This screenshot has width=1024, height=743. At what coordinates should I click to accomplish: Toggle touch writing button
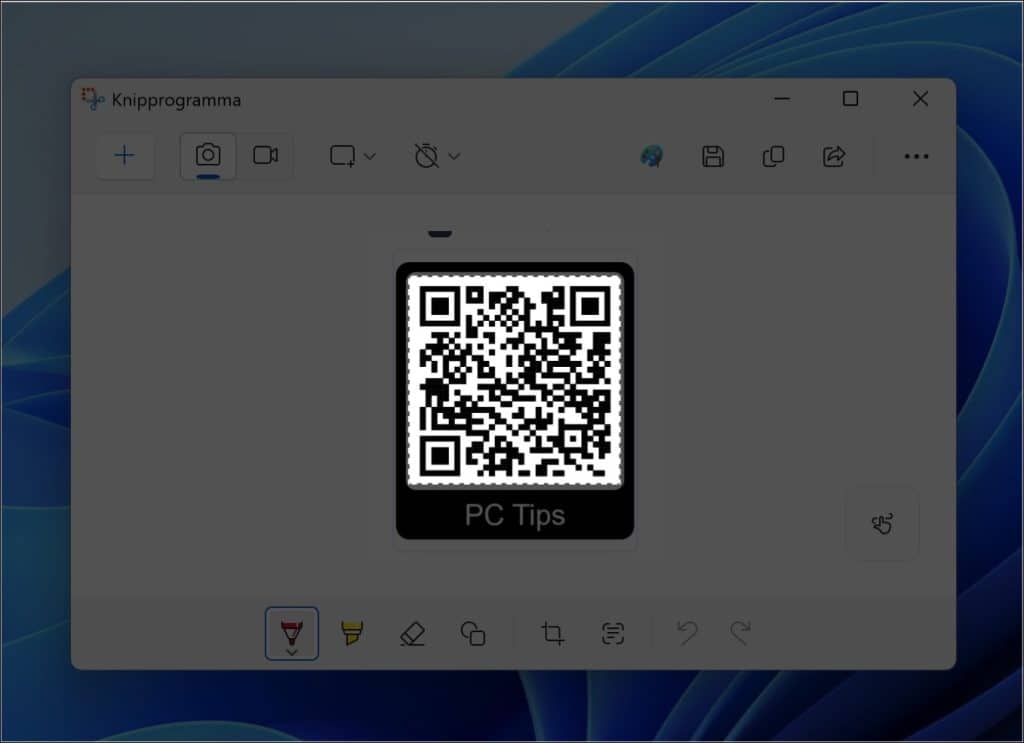click(x=882, y=524)
